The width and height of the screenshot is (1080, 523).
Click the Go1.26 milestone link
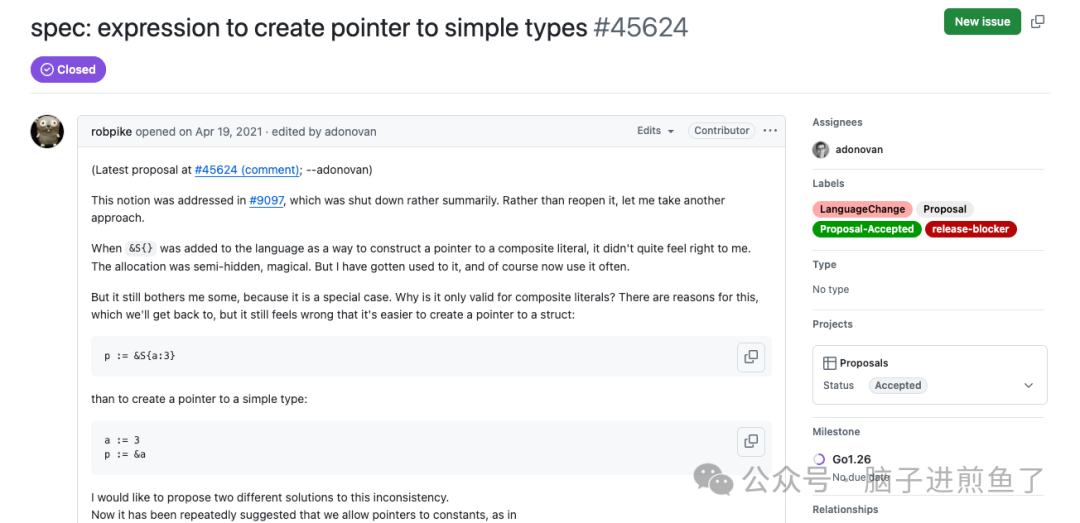[x=851, y=460]
